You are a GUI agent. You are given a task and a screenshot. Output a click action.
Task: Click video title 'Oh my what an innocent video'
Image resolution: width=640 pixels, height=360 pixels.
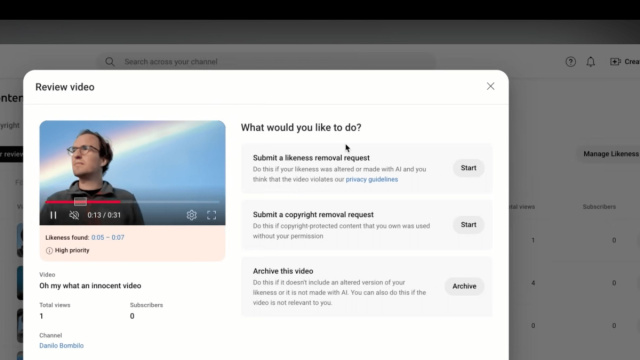coord(90,286)
